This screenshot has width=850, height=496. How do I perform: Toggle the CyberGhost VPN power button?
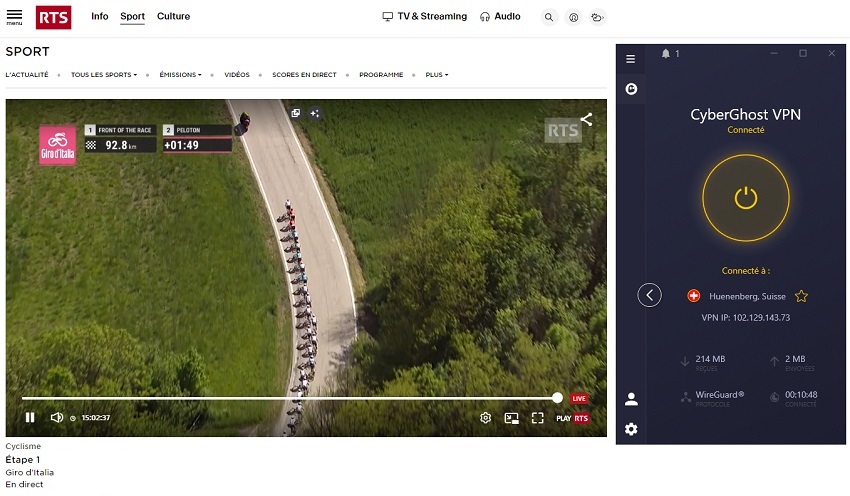(745, 198)
